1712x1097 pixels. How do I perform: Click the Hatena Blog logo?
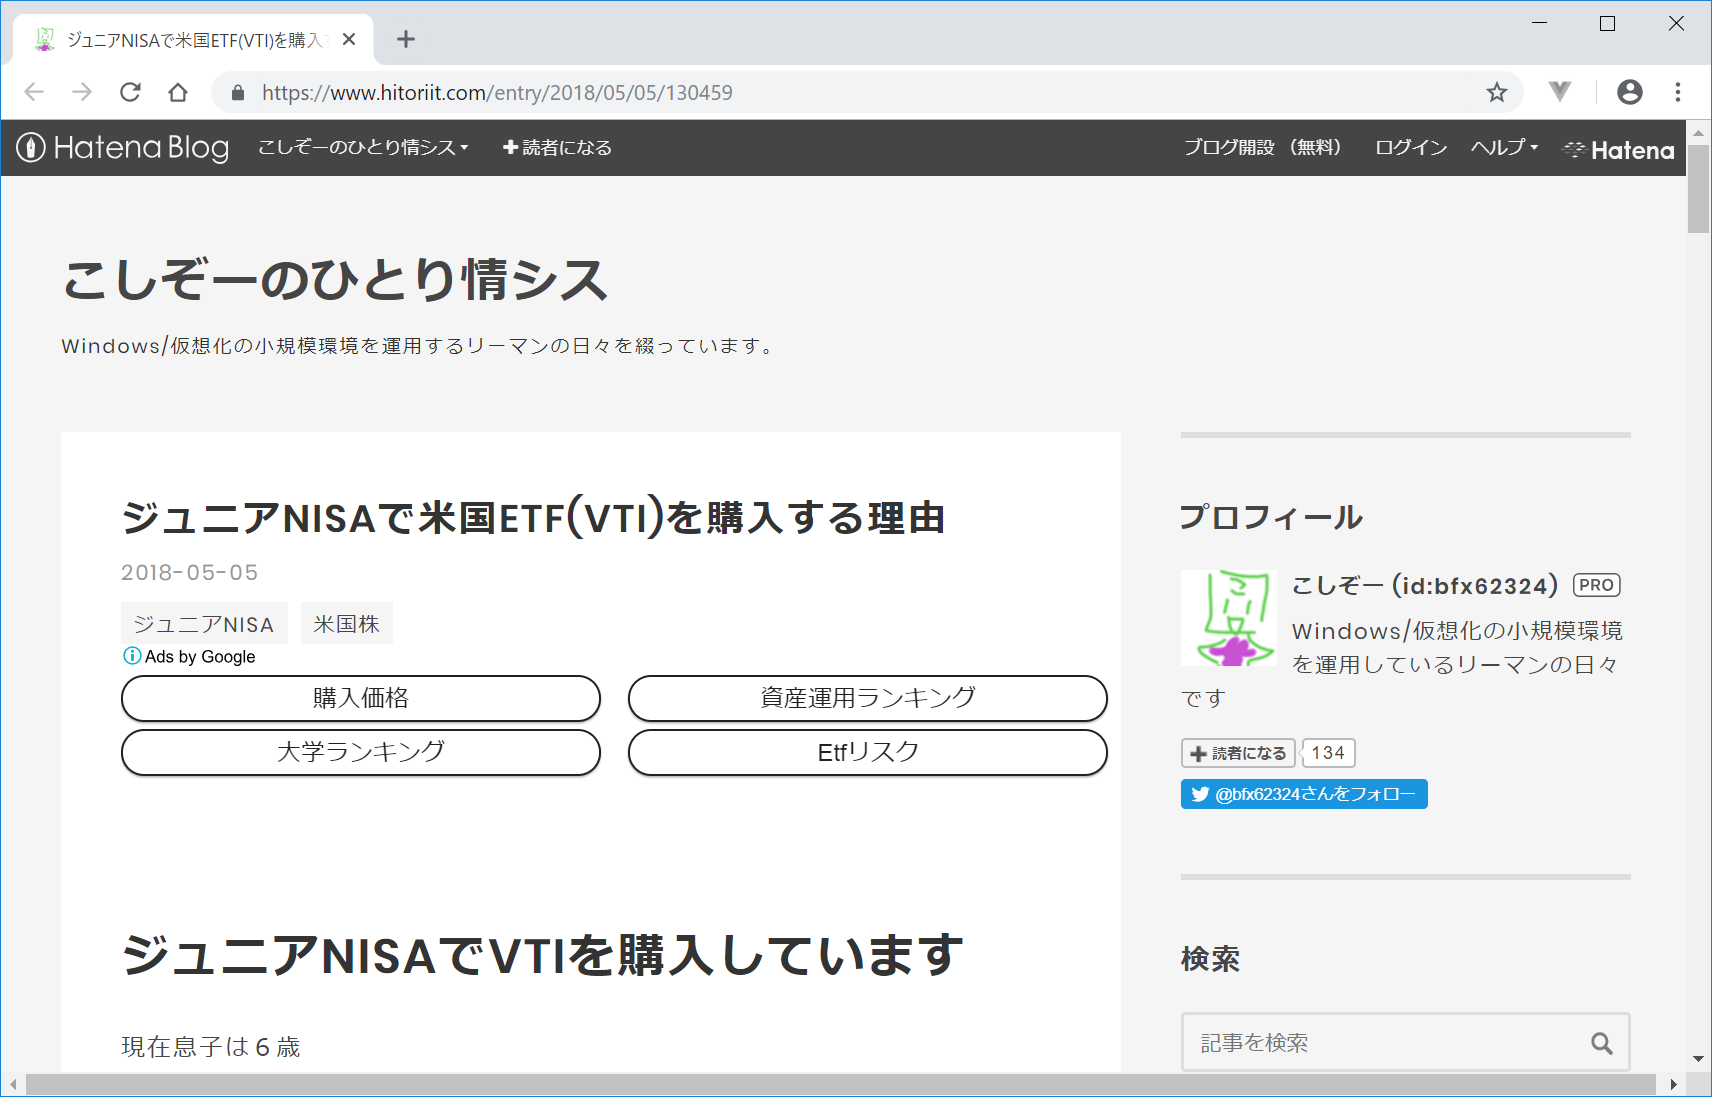(x=123, y=148)
